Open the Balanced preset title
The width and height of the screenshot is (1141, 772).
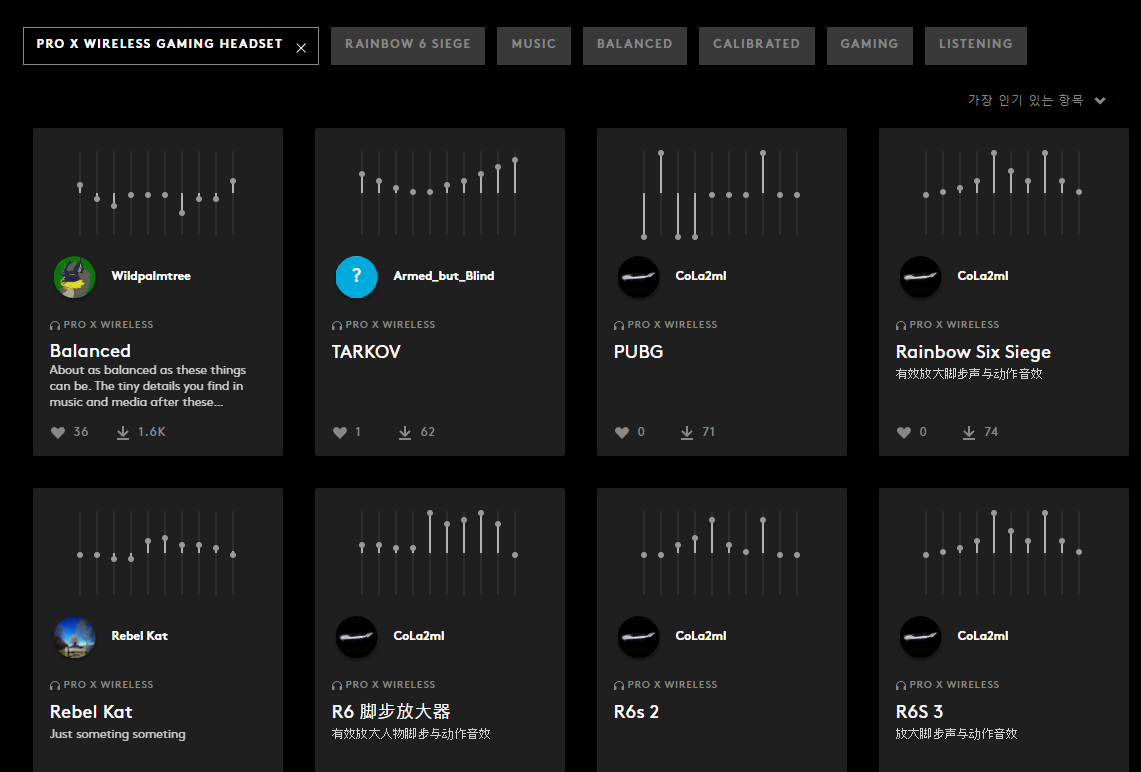(x=90, y=351)
